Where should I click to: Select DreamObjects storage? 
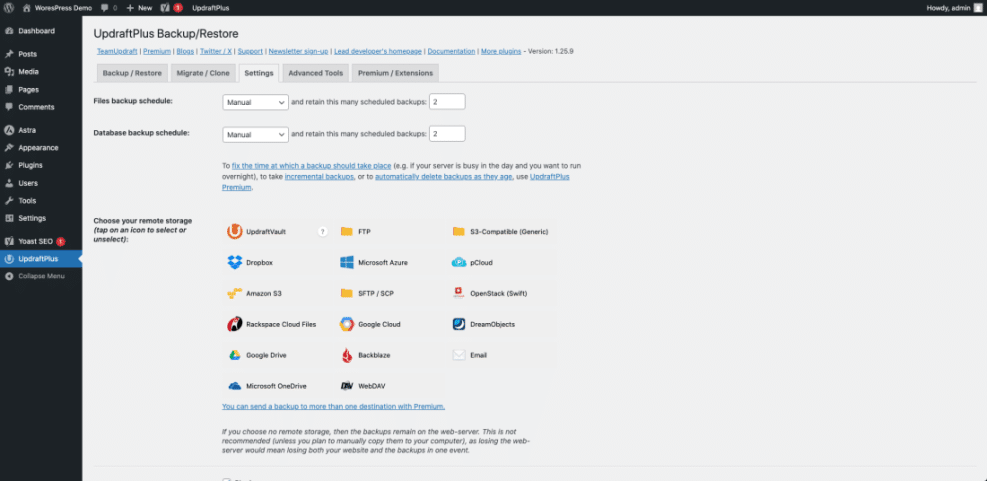pos(502,324)
